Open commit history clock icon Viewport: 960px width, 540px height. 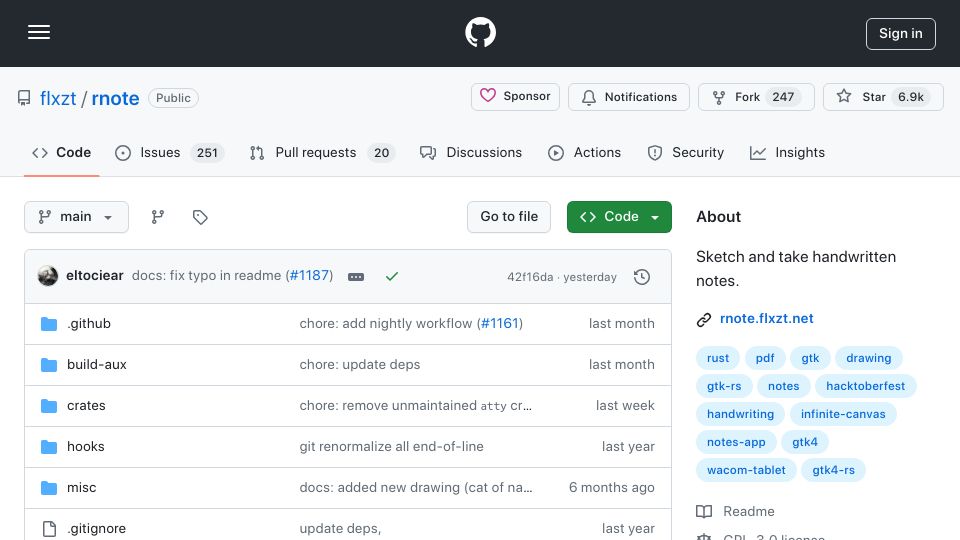[x=642, y=277]
